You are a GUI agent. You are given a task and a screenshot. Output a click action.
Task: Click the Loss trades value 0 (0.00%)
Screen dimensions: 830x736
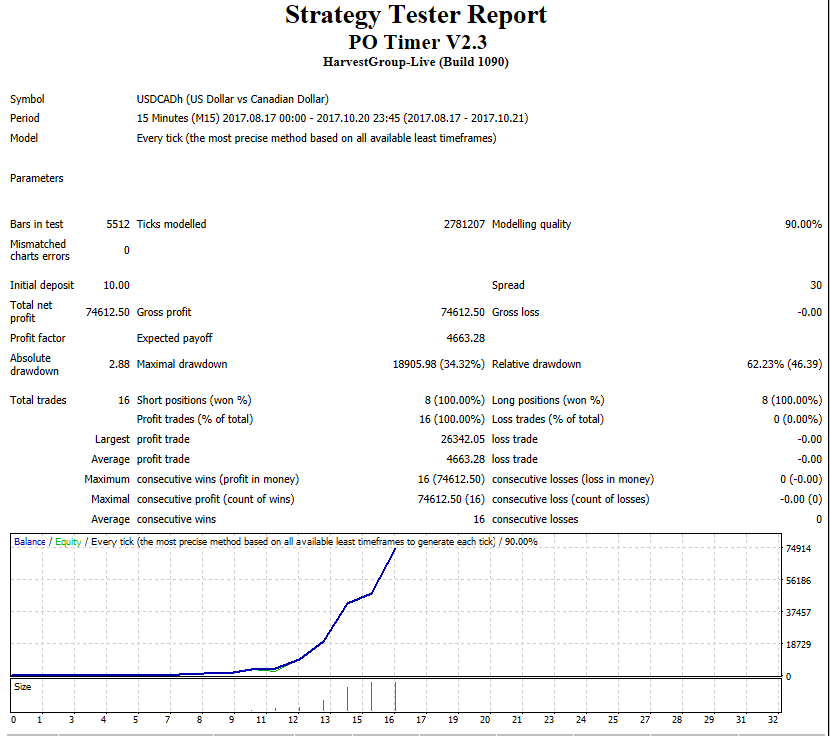(x=798, y=419)
